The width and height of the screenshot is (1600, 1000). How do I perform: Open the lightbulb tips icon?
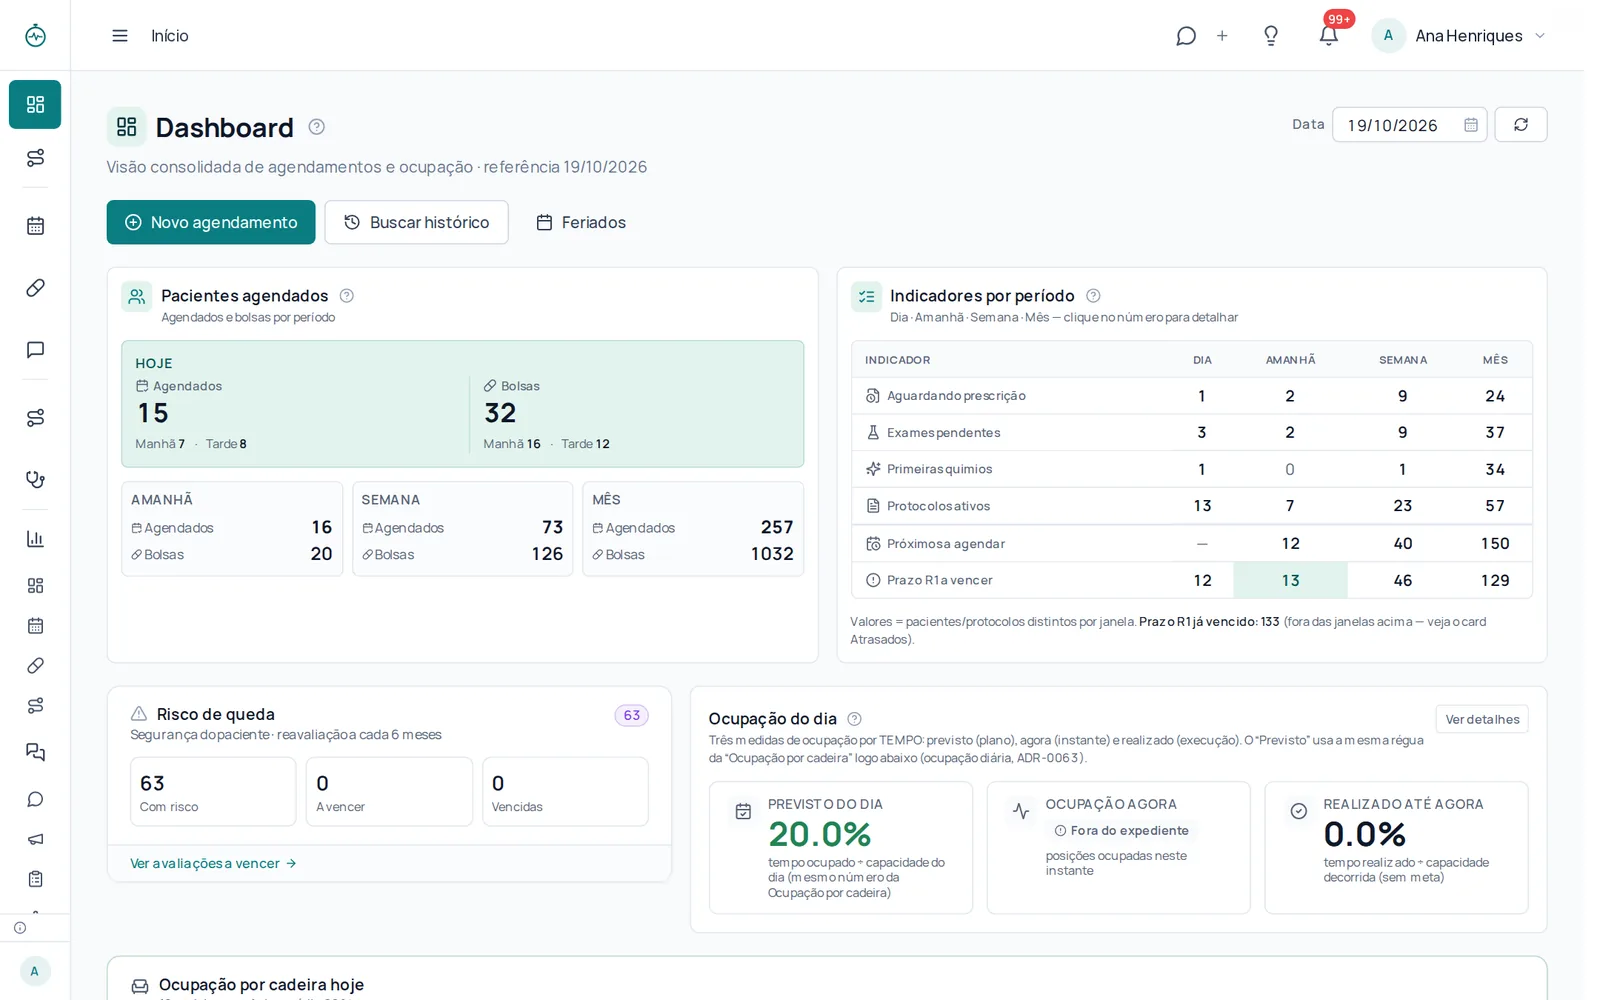[x=1271, y=36]
